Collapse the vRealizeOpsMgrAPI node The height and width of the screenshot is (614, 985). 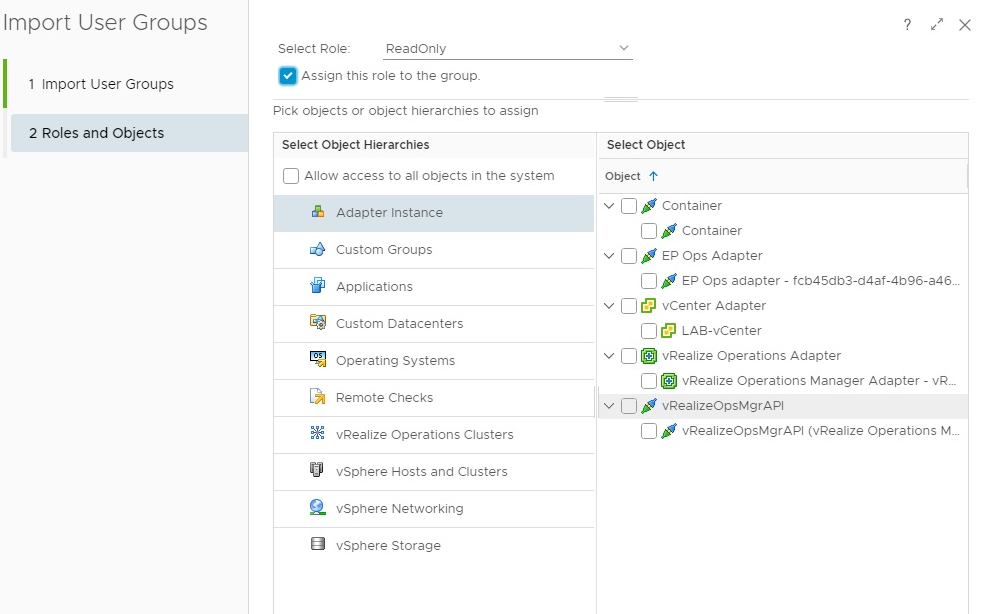coord(609,406)
